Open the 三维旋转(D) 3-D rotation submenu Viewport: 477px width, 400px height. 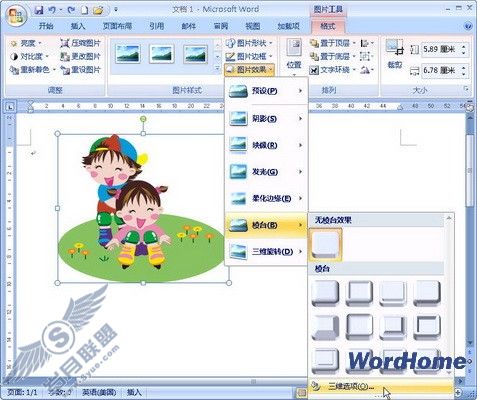click(266, 252)
